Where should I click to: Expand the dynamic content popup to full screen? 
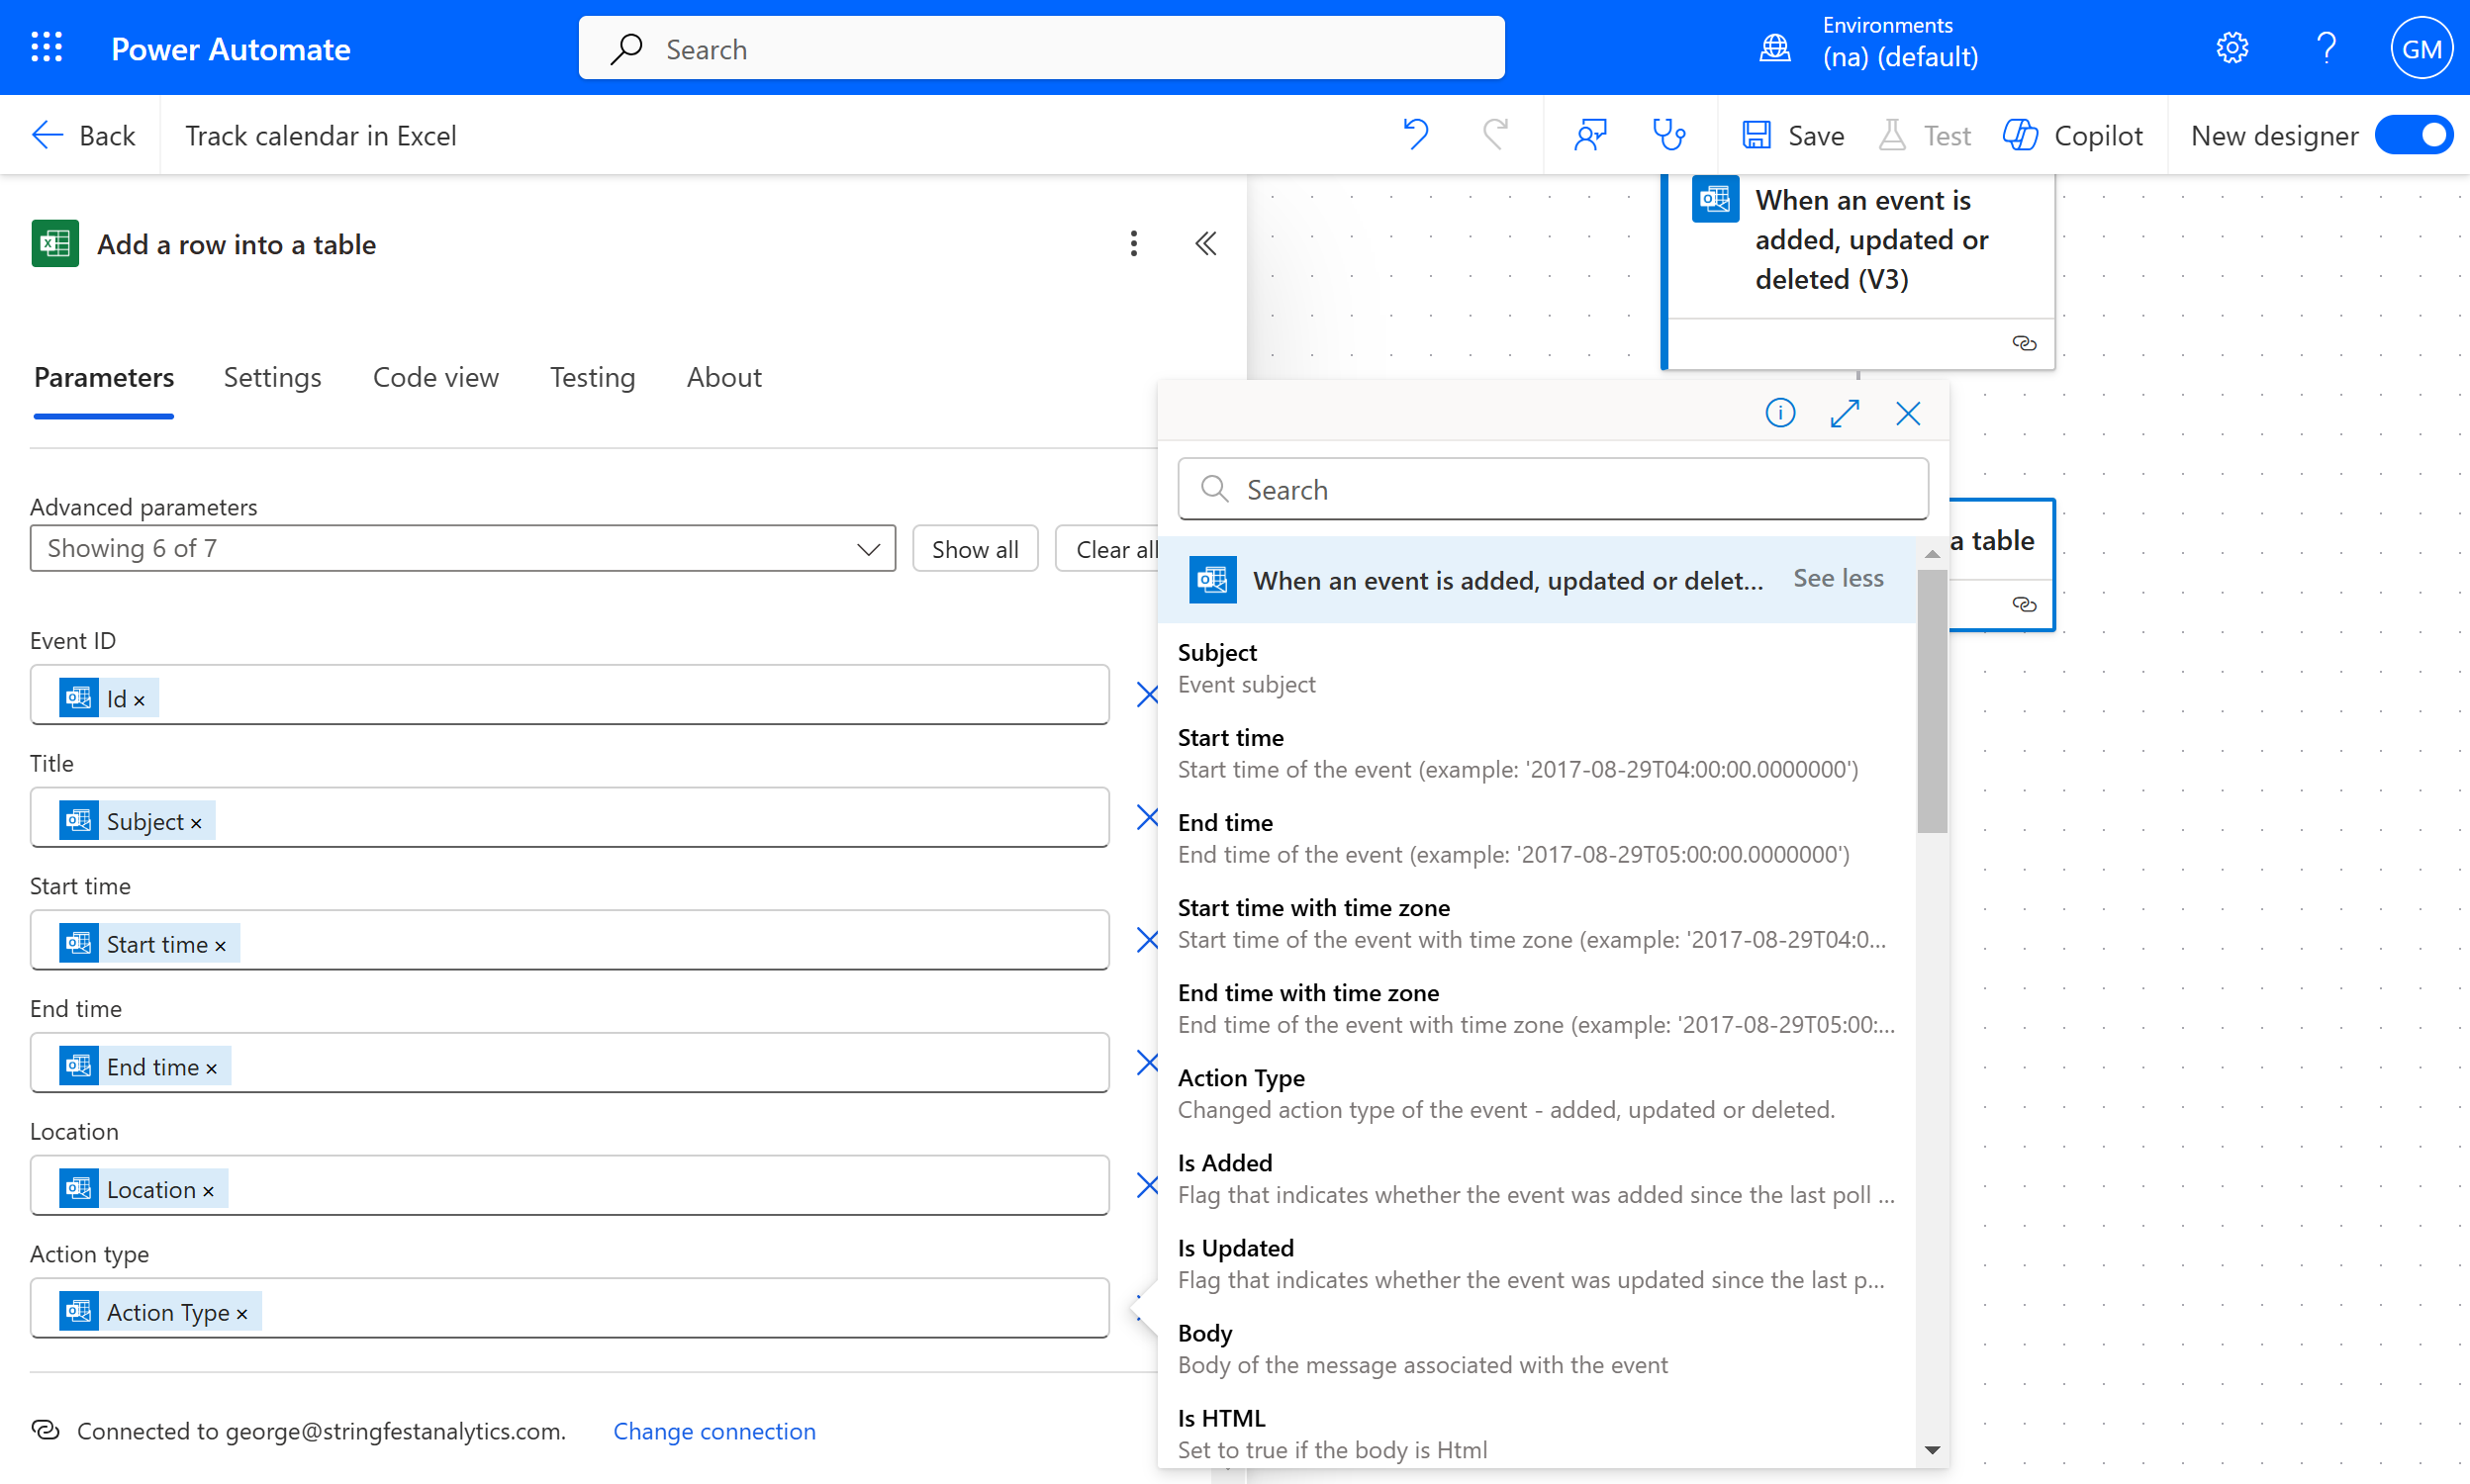tap(1844, 413)
